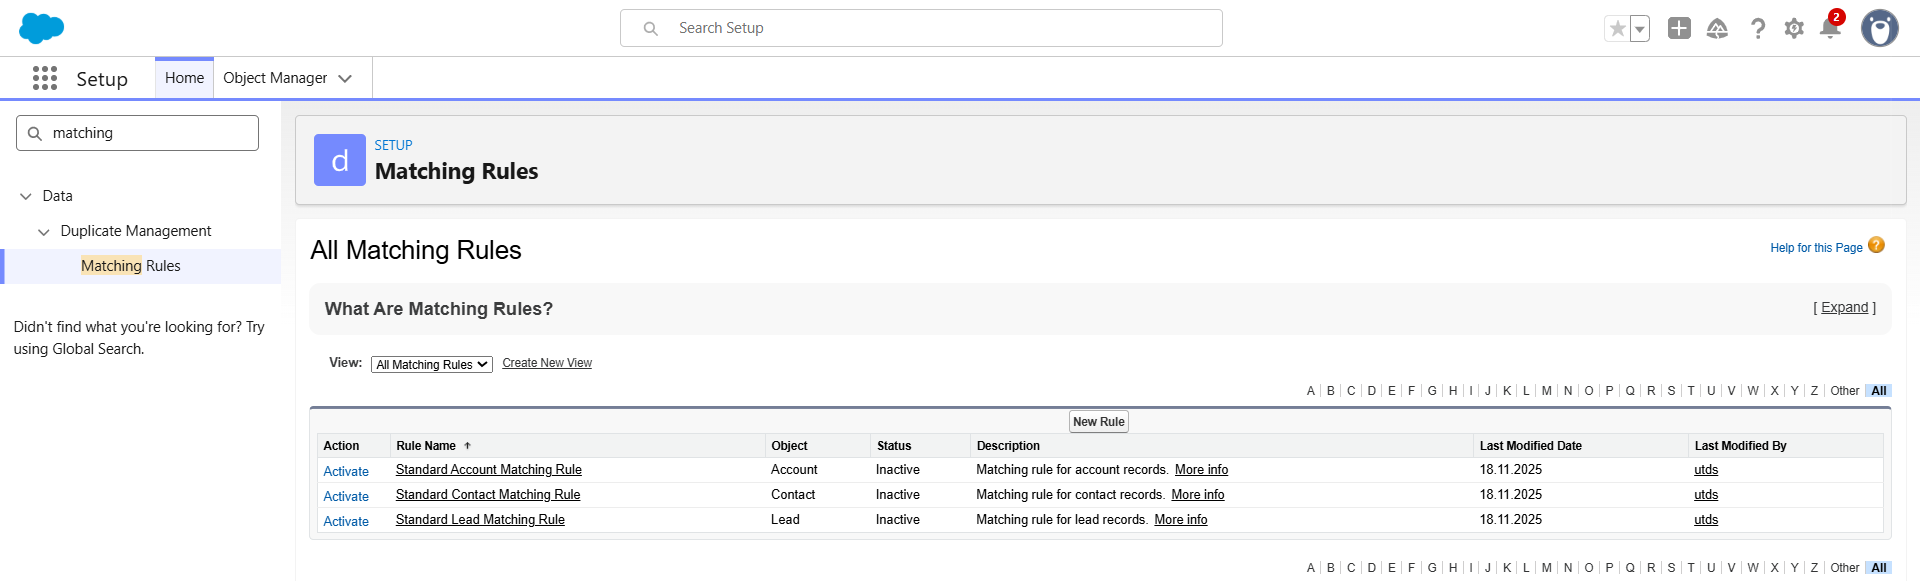Screen dimensions: 1920x581
Task: Sort by Last Modified Date column header
Action: [1531, 446]
